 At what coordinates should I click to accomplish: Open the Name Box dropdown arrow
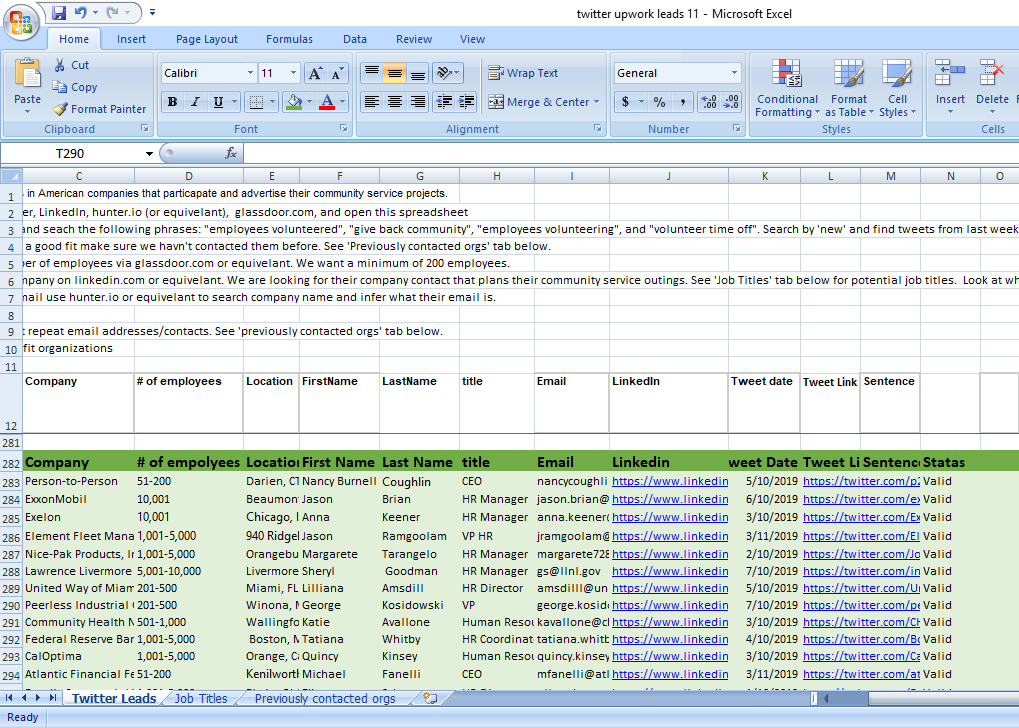(x=150, y=154)
